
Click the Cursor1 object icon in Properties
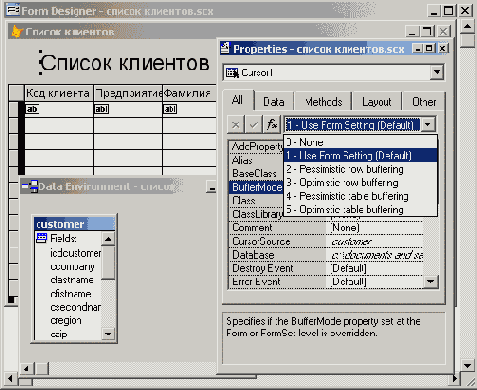tap(232, 73)
